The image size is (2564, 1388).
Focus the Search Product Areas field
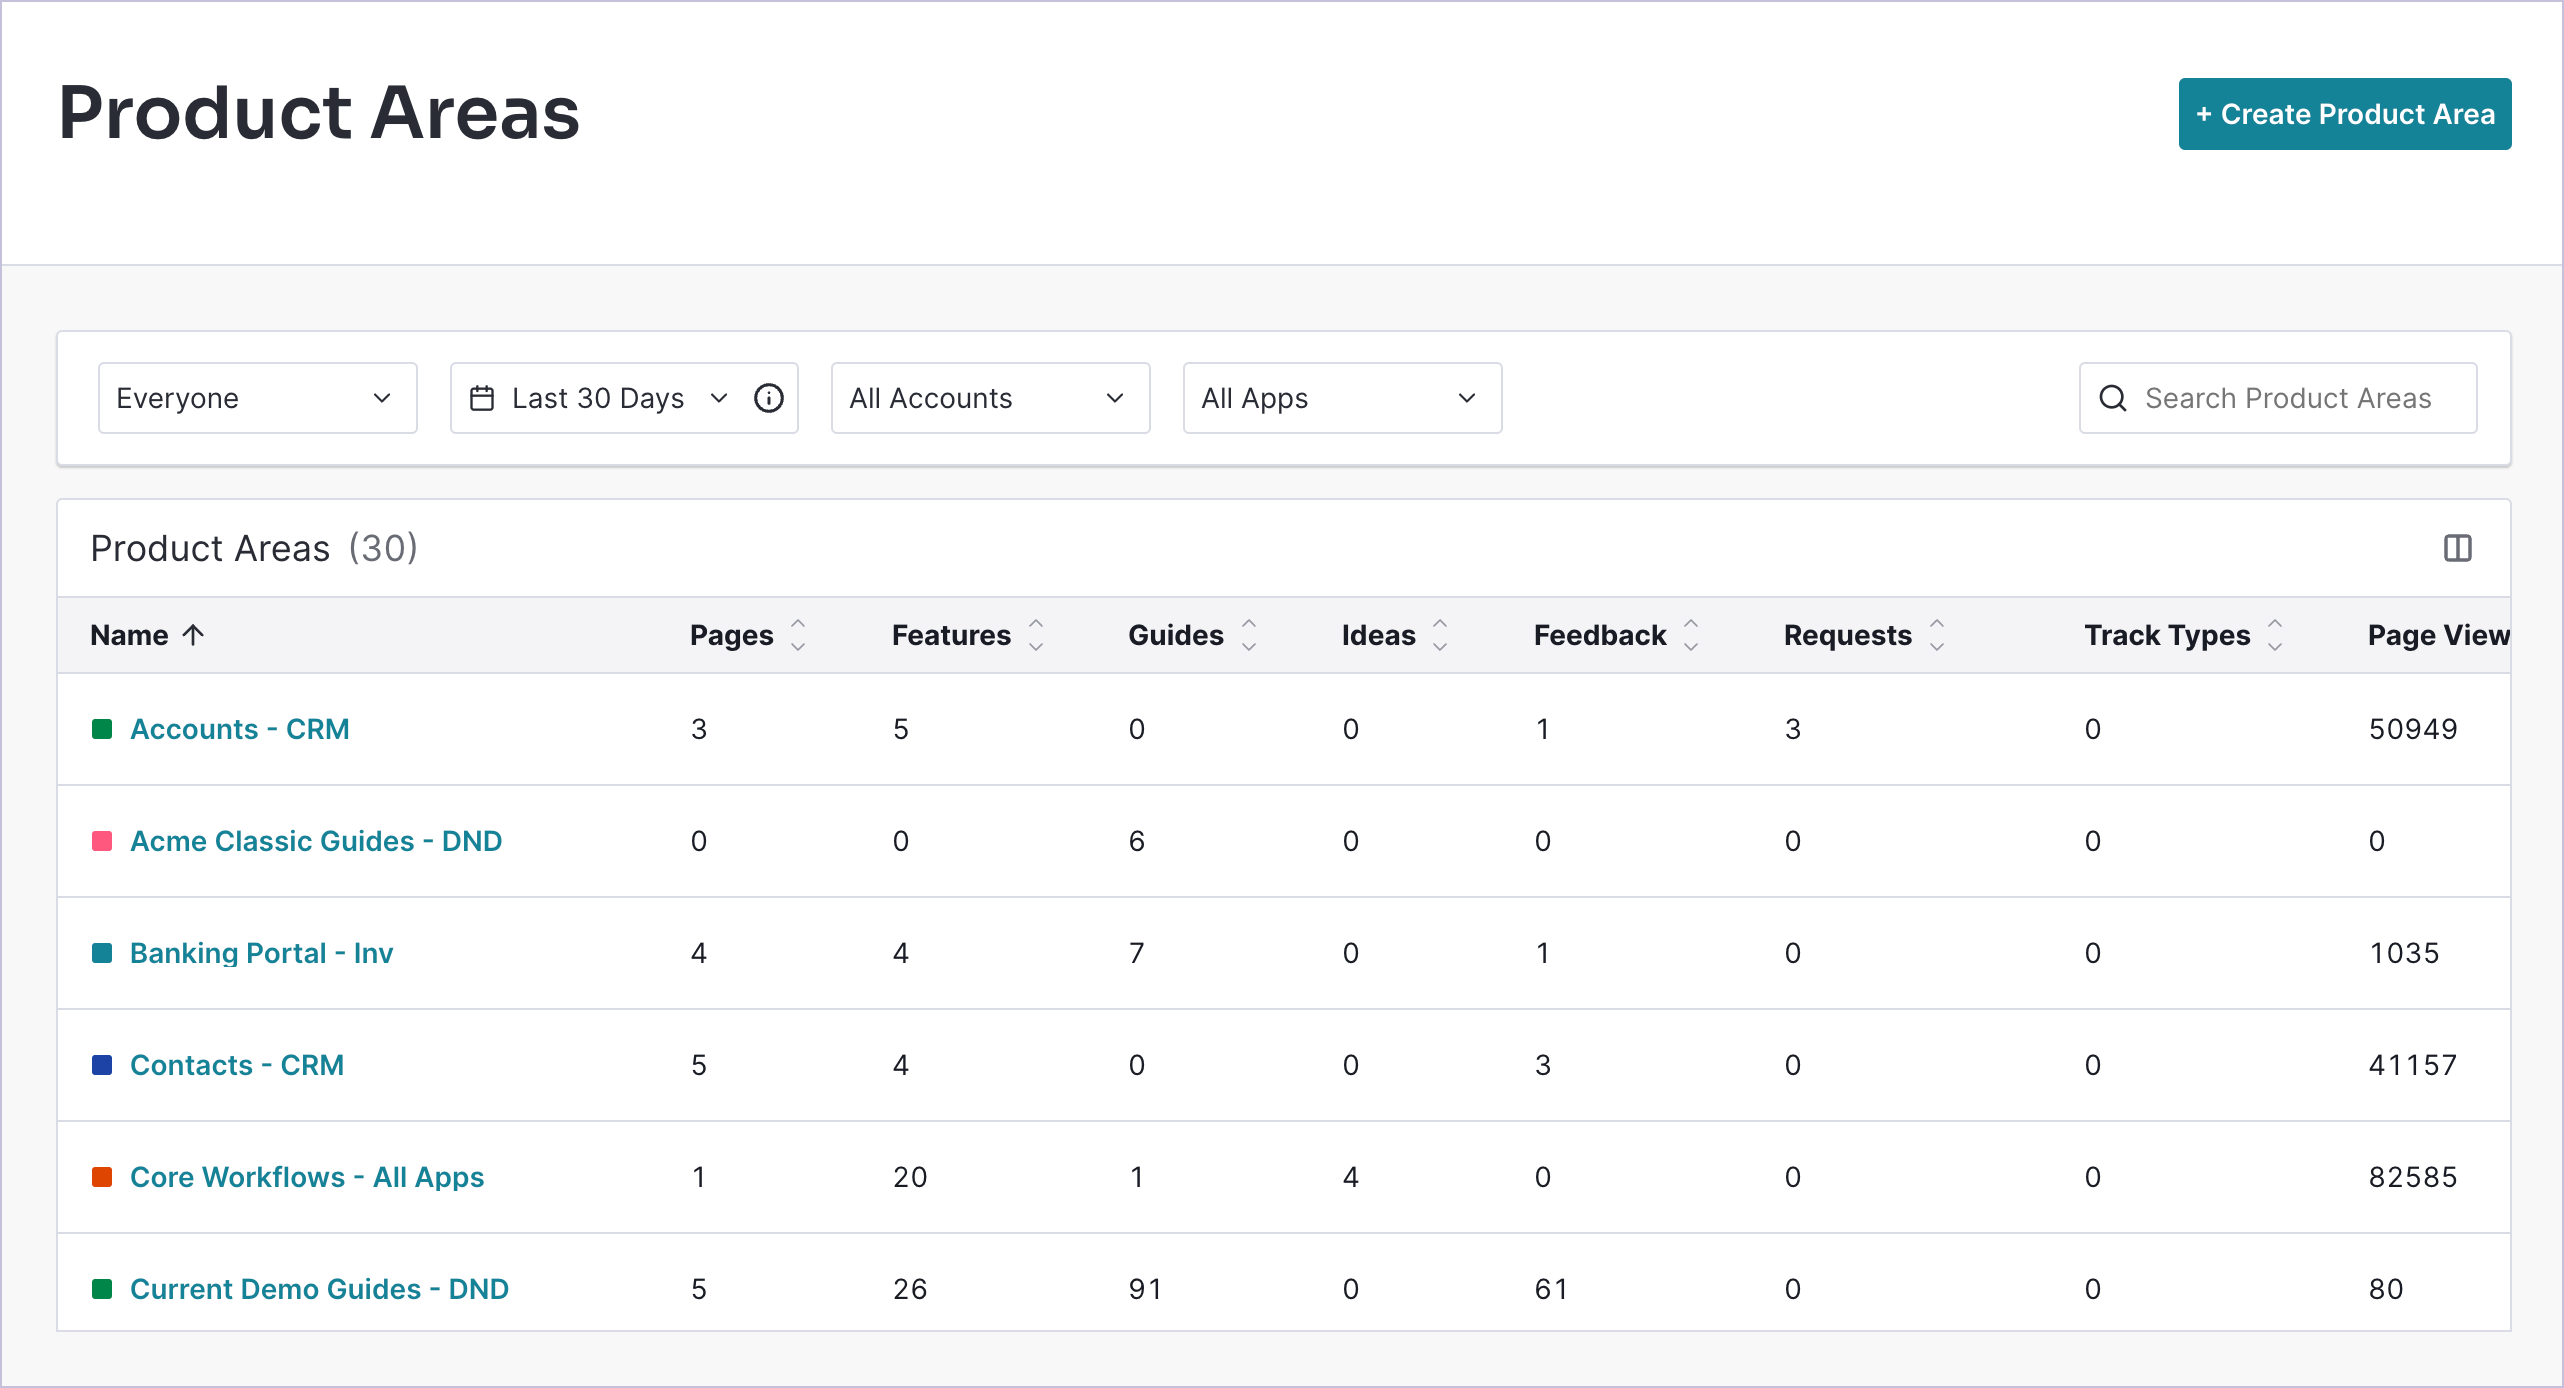coord(2288,398)
